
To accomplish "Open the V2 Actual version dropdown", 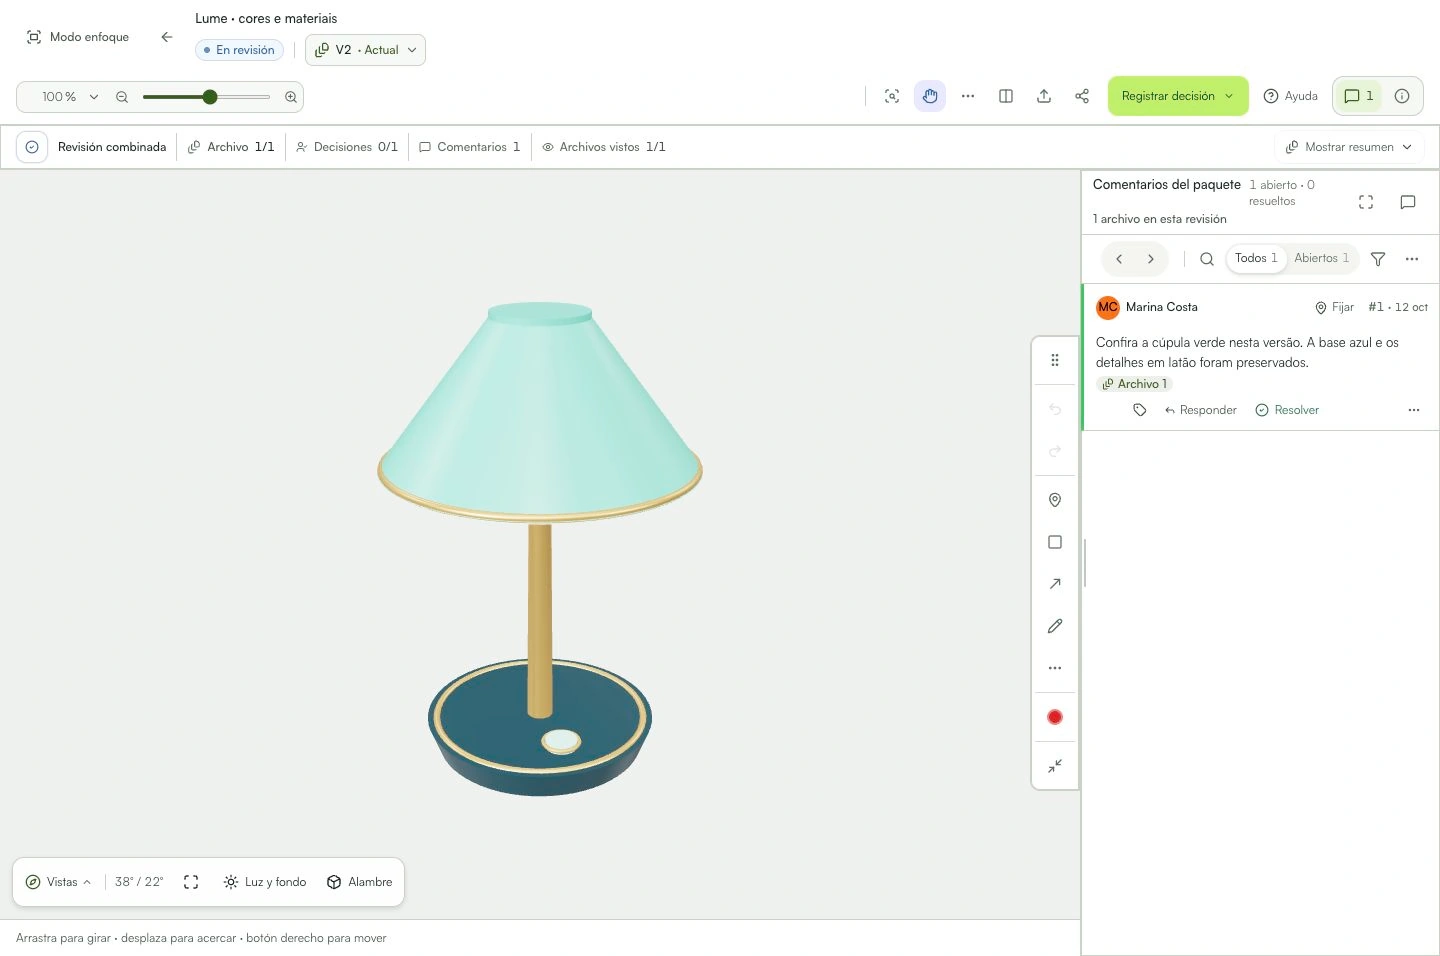I will (x=365, y=50).
